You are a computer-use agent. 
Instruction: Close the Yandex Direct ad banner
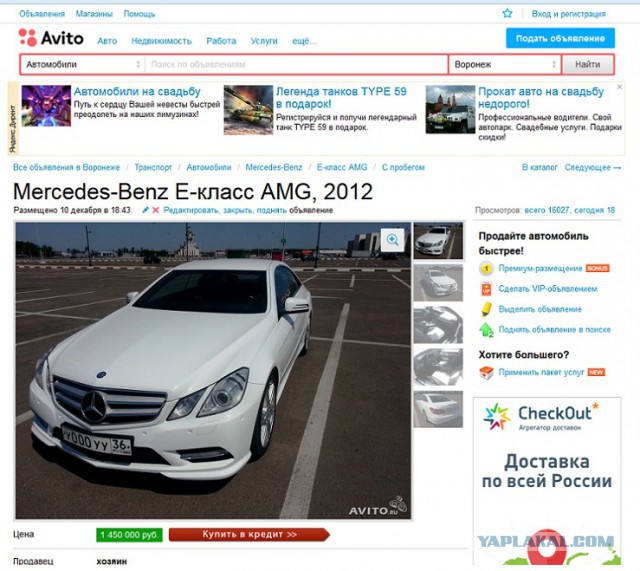(x=619, y=87)
